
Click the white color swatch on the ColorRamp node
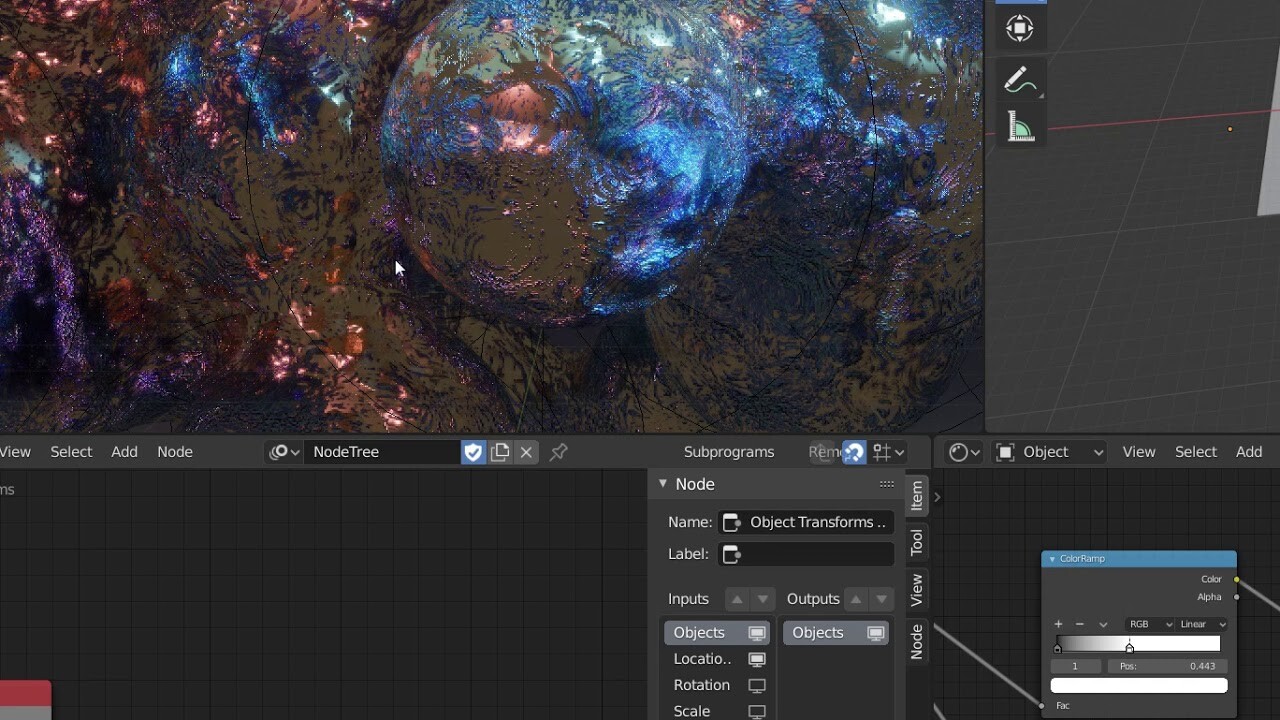coord(1139,685)
